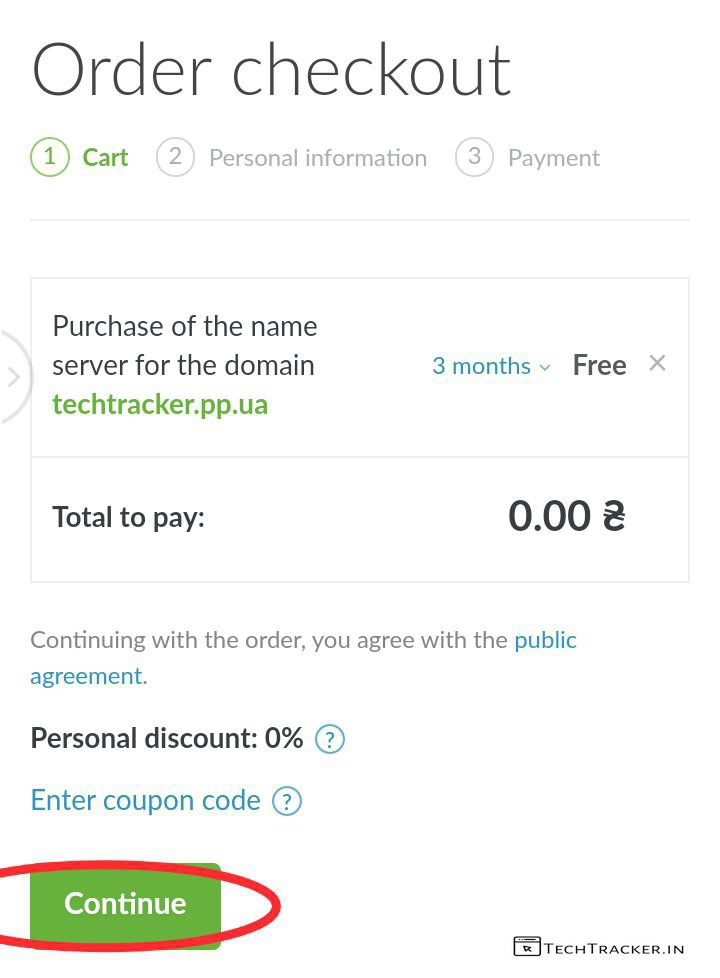Select the Cart step label
This screenshot has width=720, height=978.
[105, 158]
